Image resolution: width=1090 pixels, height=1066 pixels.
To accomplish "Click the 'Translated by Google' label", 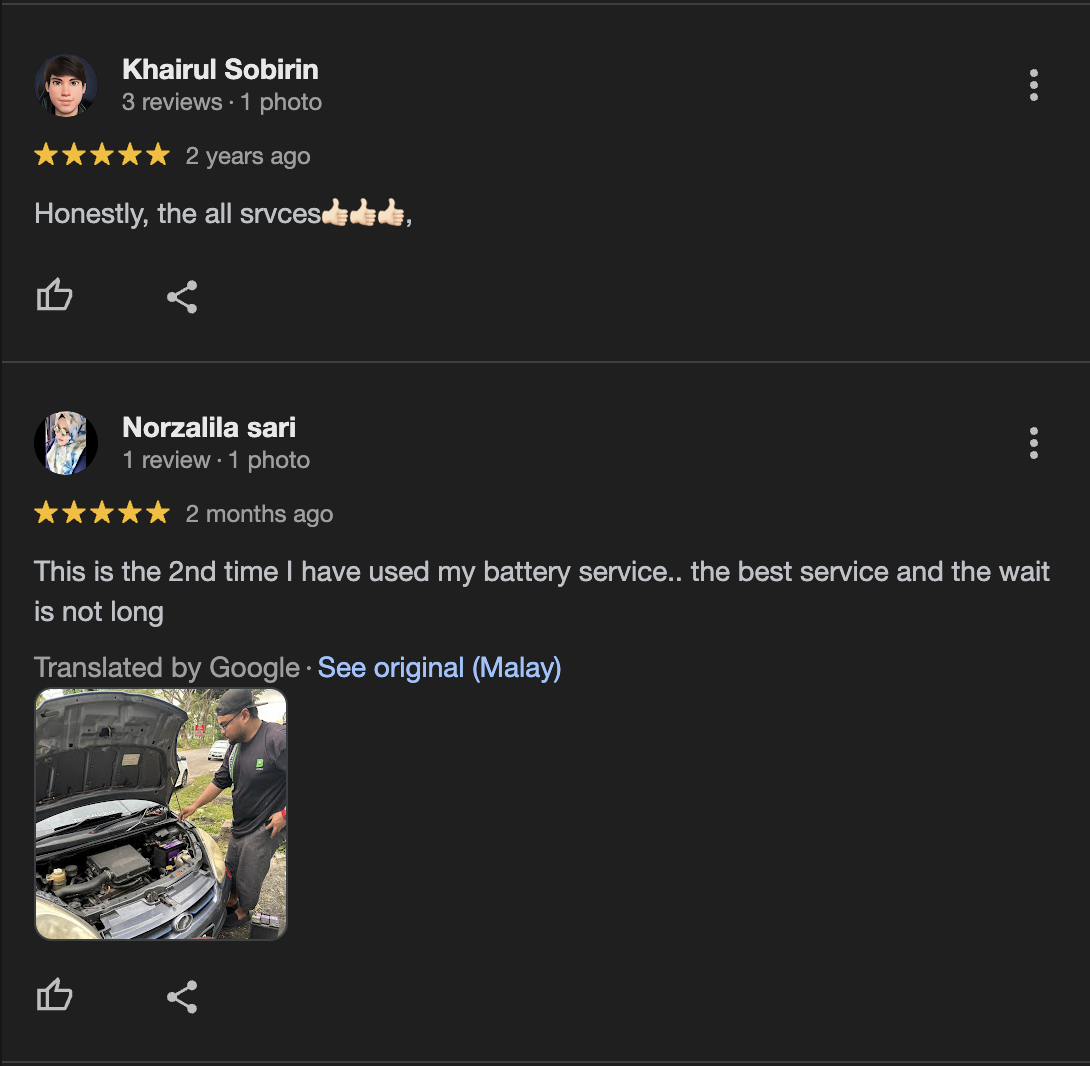I will point(167,668).
